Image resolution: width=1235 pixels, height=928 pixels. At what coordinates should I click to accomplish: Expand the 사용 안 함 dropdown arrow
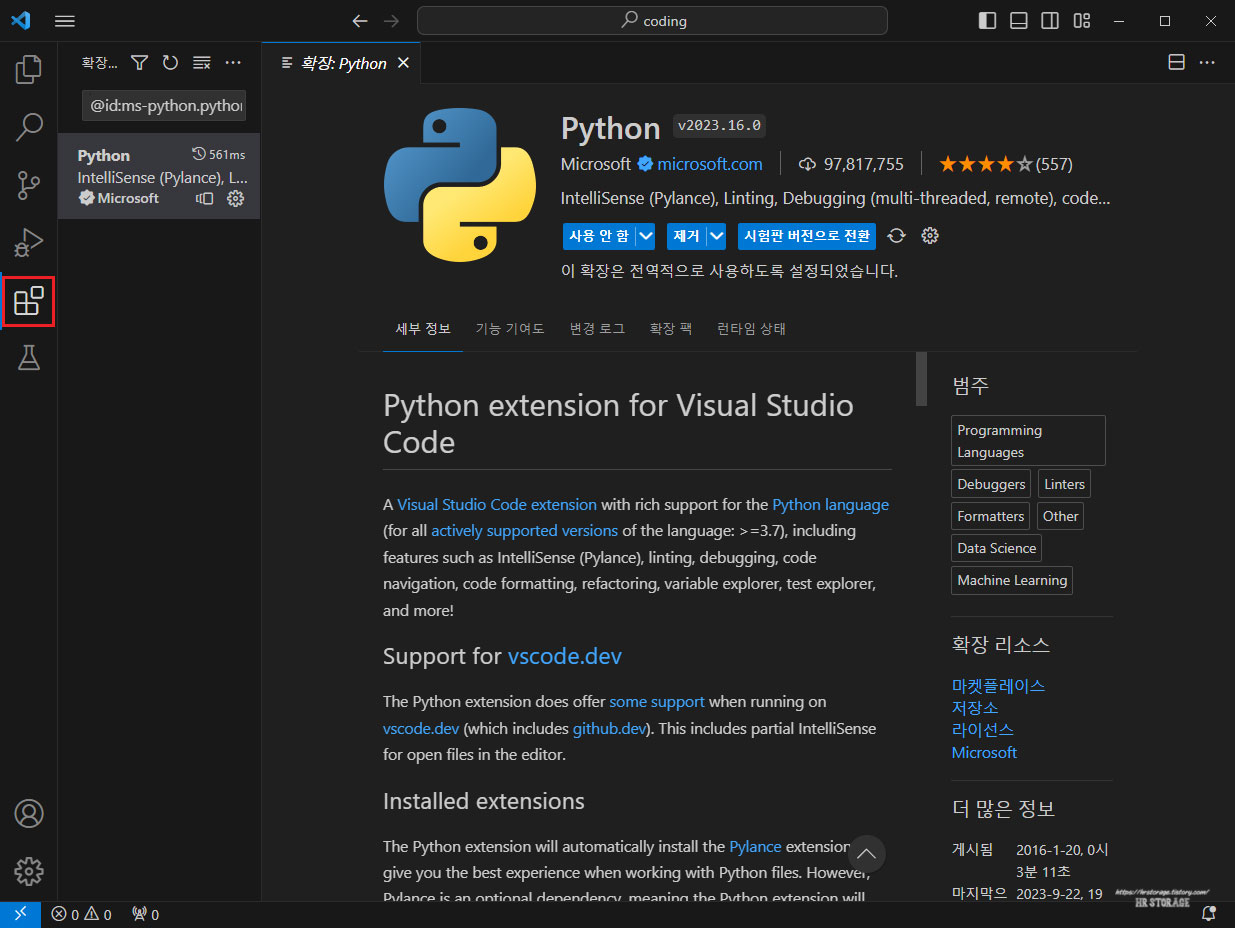[x=646, y=236]
